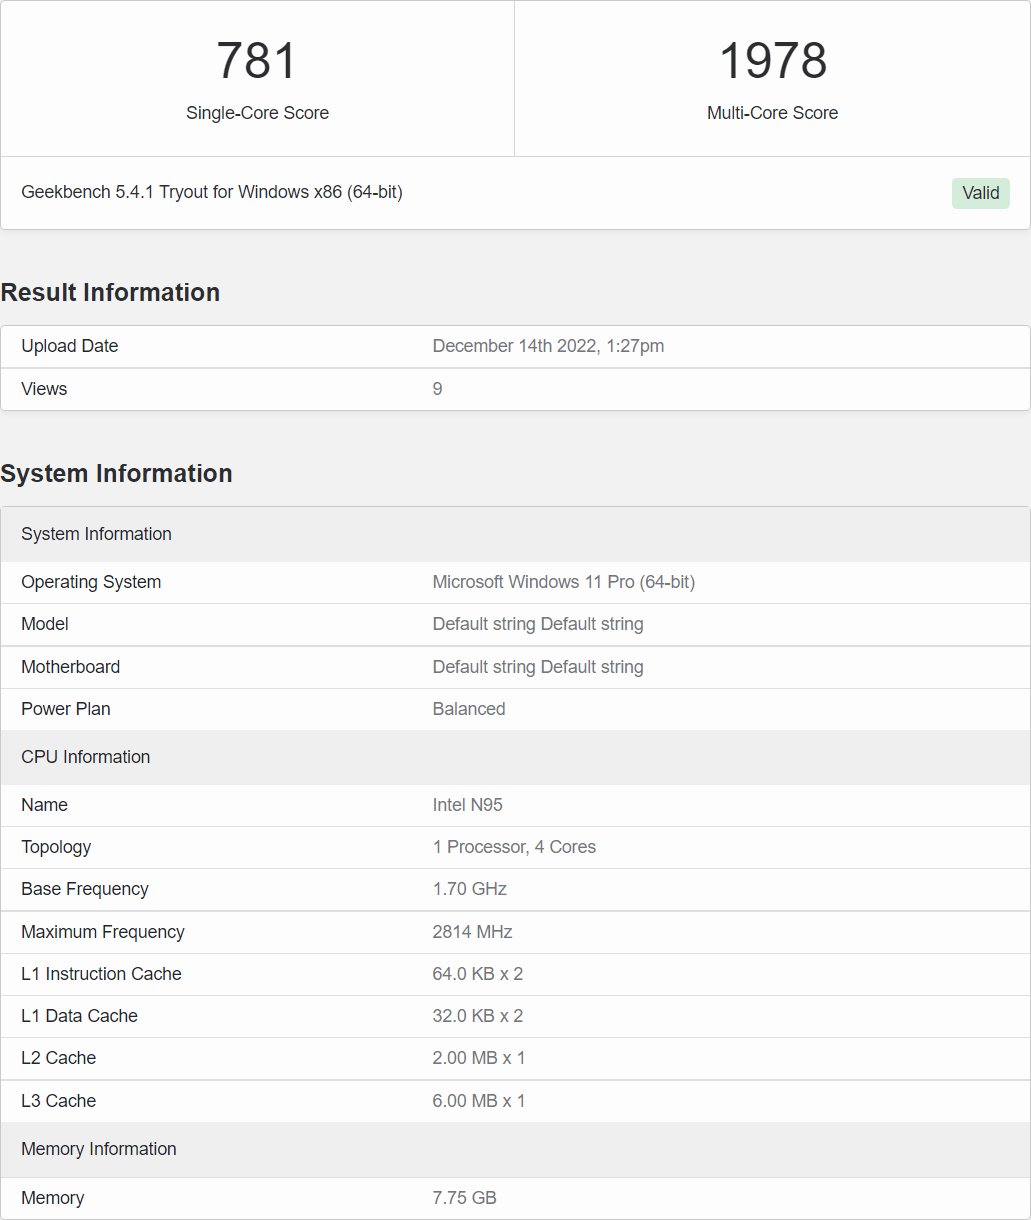Click the CPU Information section header
This screenshot has width=1031, height=1220.
[85, 757]
